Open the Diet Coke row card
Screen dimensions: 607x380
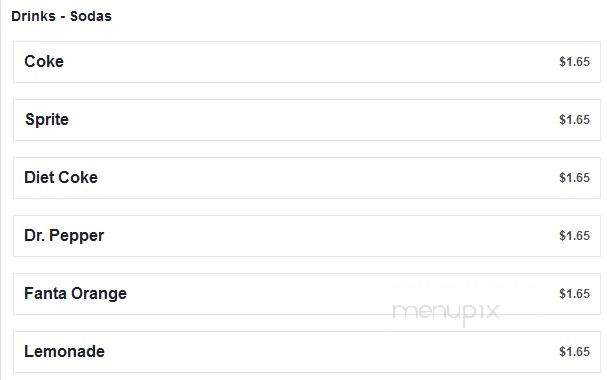[x=307, y=178]
